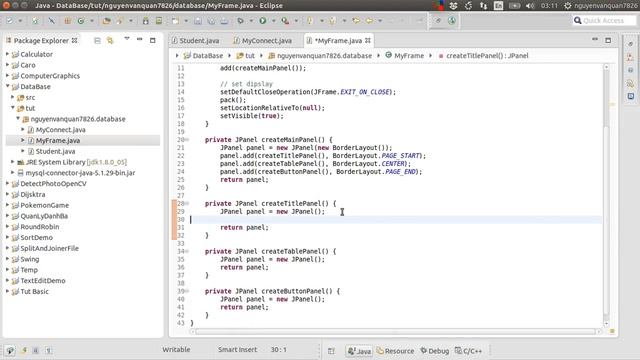Click the nguyenvanquan7826.database breadcrumb item
The width and height of the screenshot is (640, 360).
(320, 56)
